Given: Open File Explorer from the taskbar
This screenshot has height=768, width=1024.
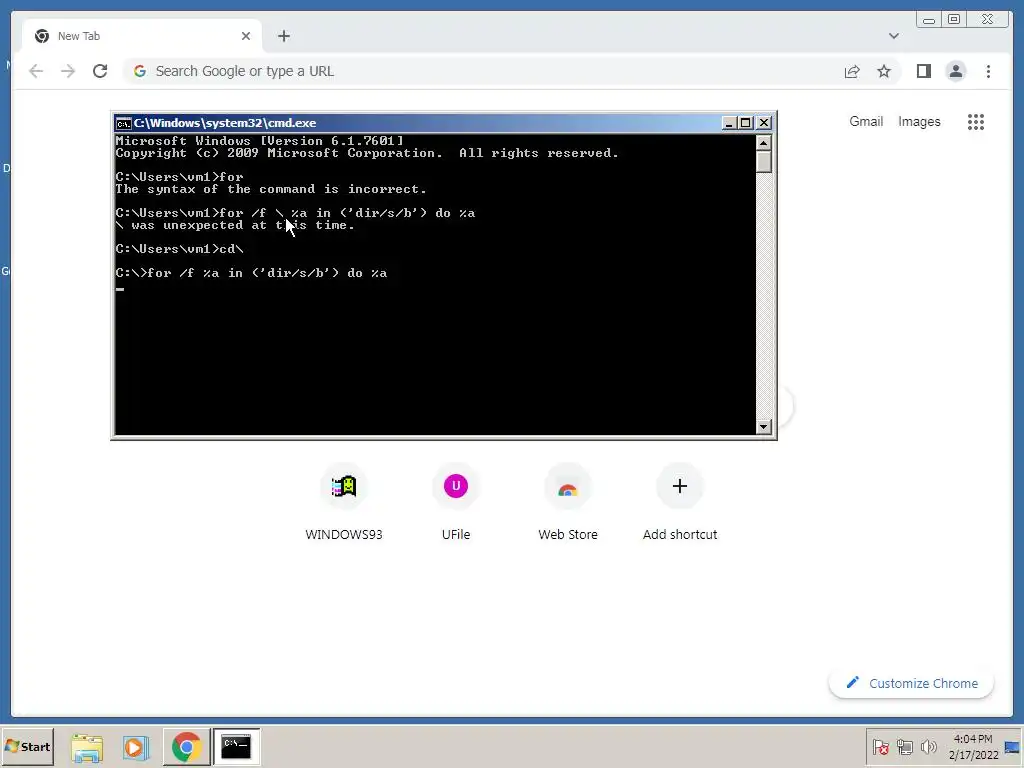Looking at the screenshot, I should 87,747.
